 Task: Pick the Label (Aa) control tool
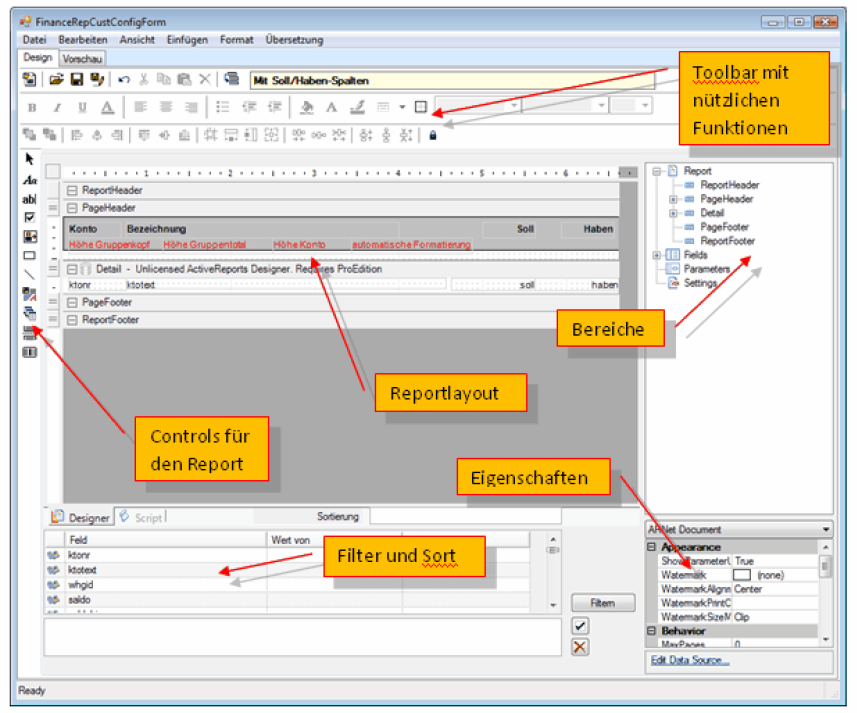click(29, 179)
